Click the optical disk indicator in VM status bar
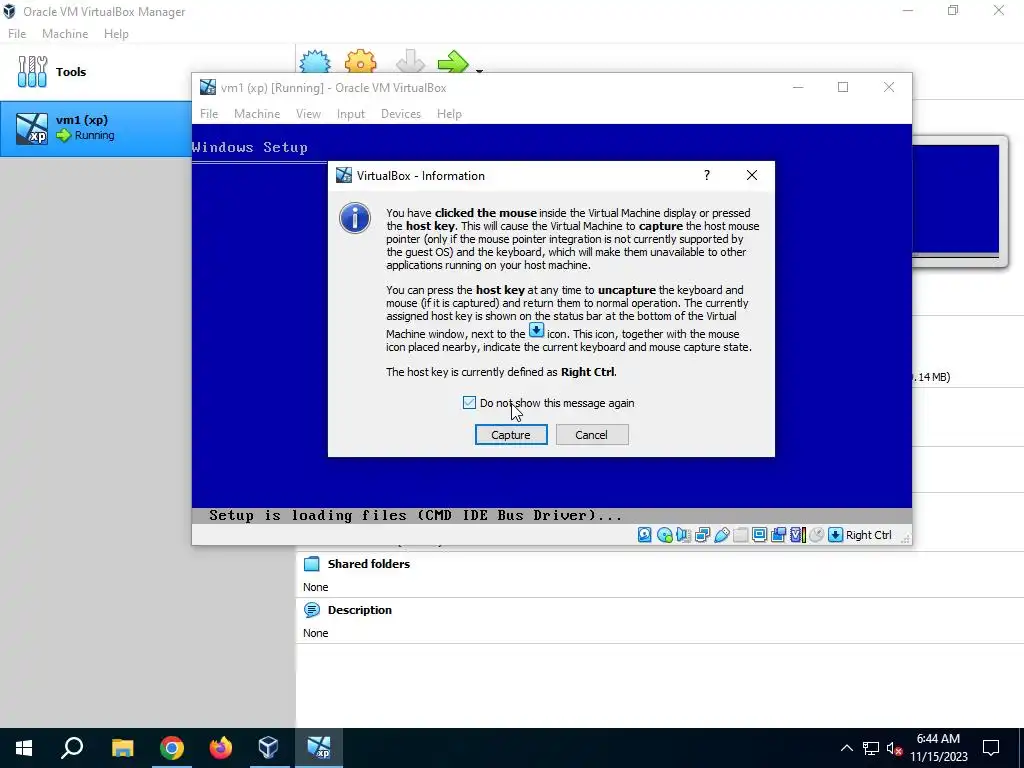This screenshot has height=768, width=1024. click(x=665, y=535)
